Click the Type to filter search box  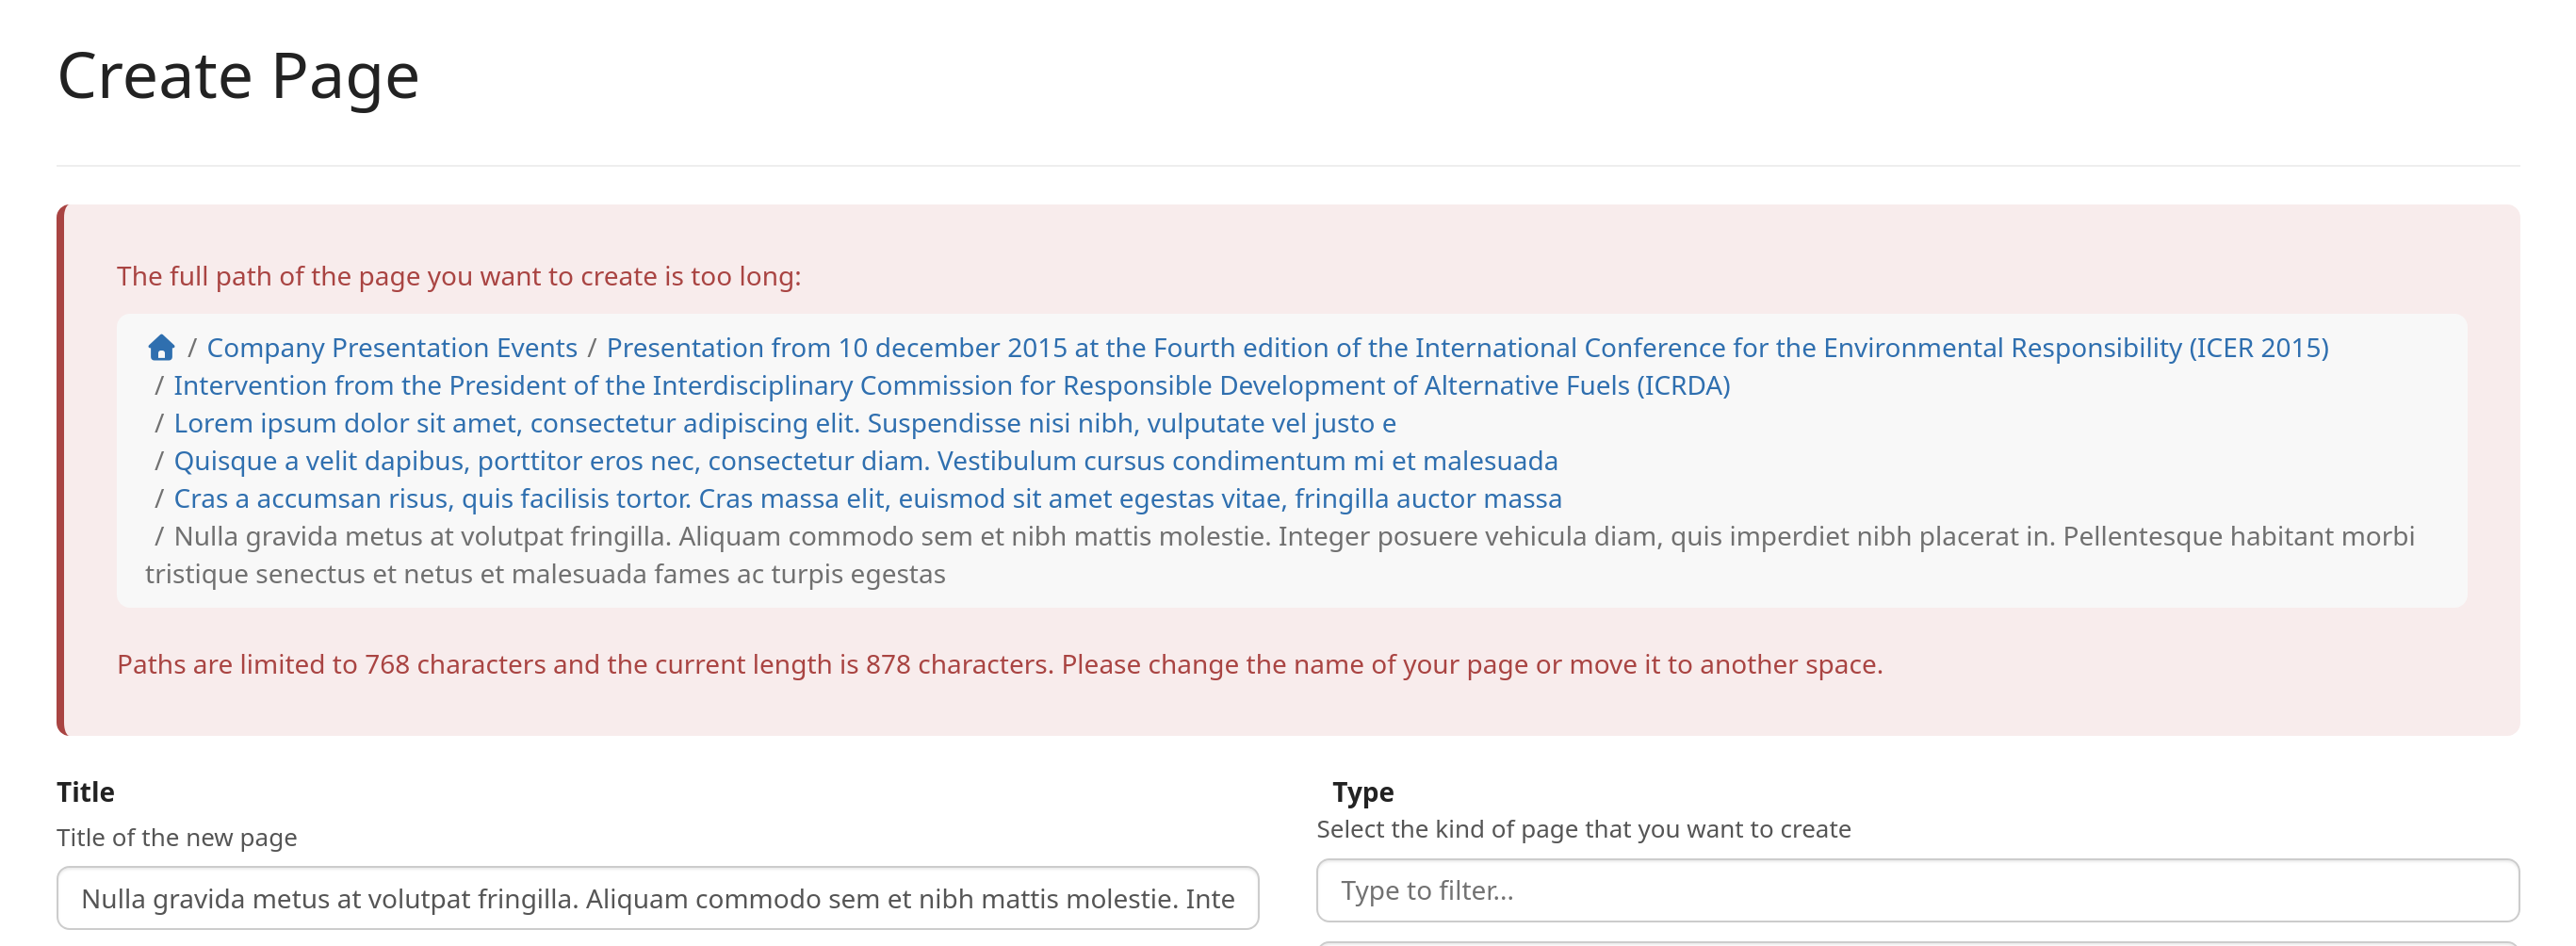coord(1916,889)
